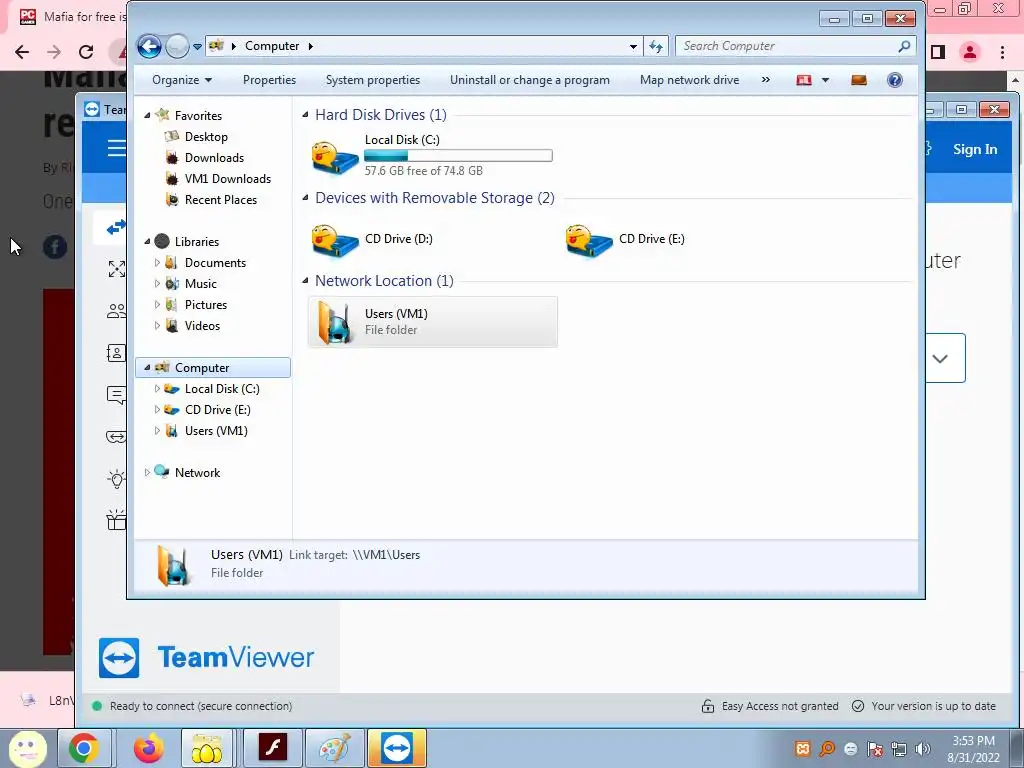The height and width of the screenshot is (768, 1024).
Task: Select the CD Drive (E:) icon in main pane
Action: tap(588, 240)
